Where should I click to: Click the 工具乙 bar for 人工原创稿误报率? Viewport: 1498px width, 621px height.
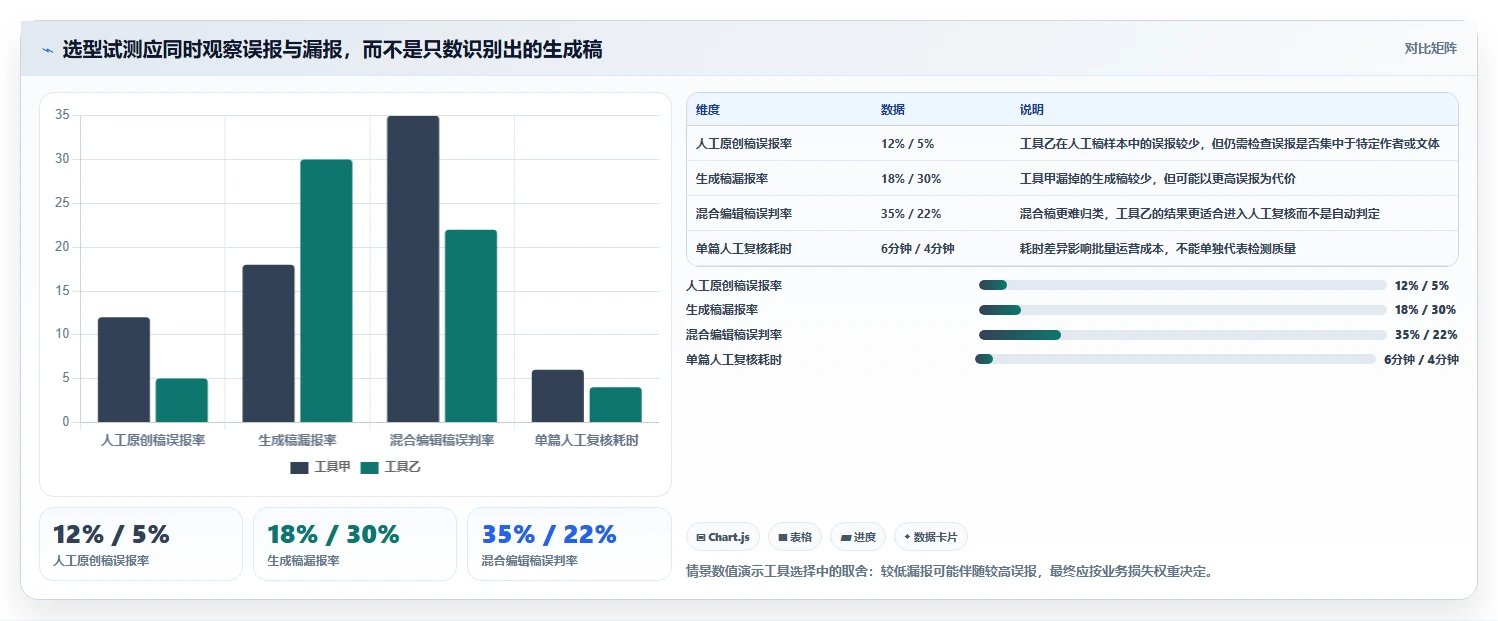click(182, 400)
